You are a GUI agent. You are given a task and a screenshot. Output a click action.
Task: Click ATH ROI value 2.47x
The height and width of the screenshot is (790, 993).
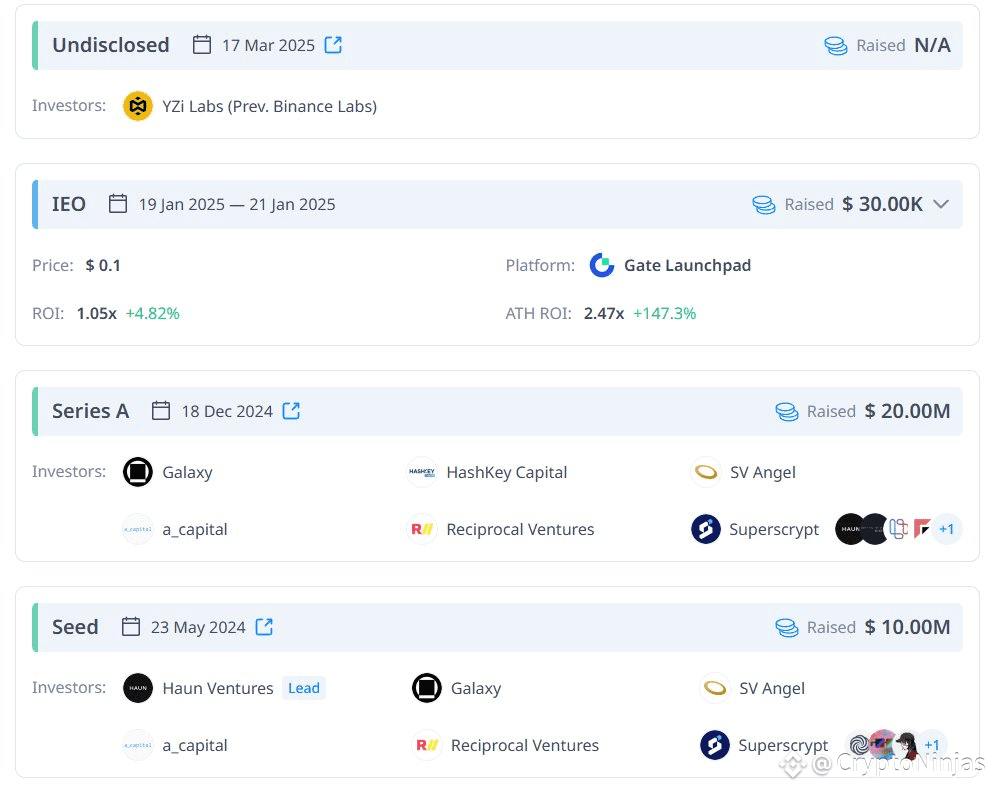pos(604,314)
